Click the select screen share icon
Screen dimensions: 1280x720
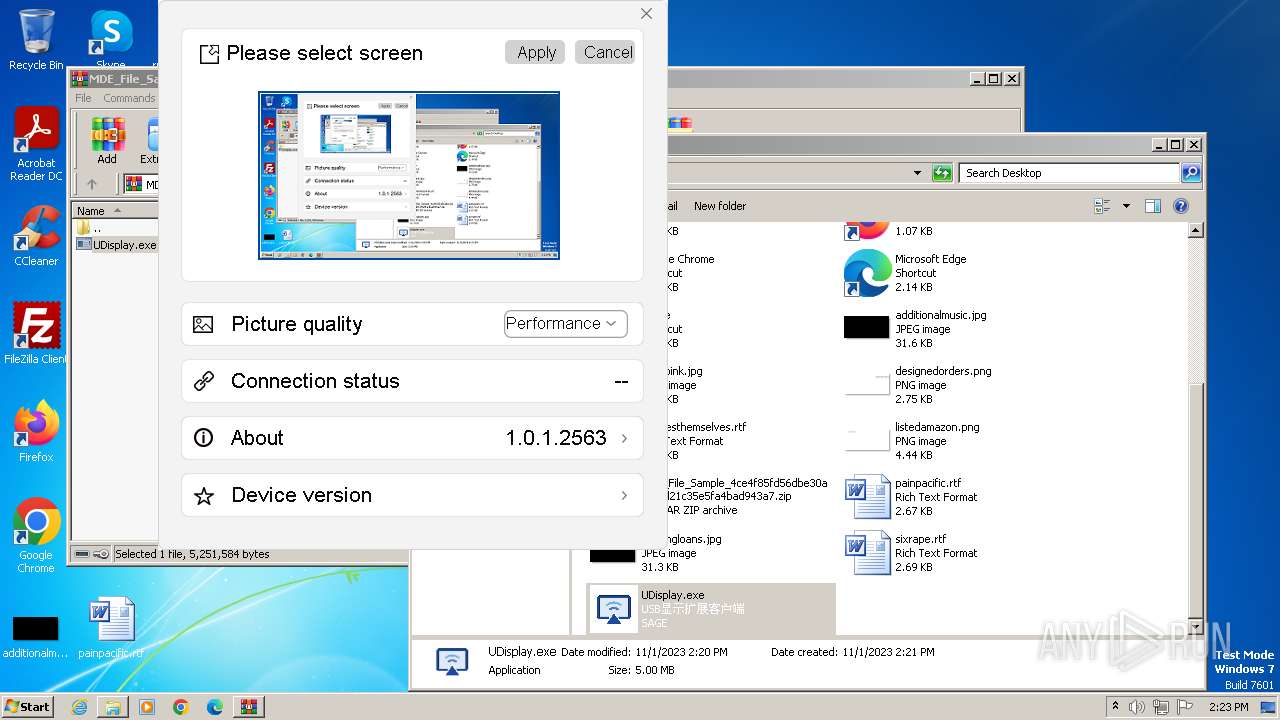(x=209, y=54)
